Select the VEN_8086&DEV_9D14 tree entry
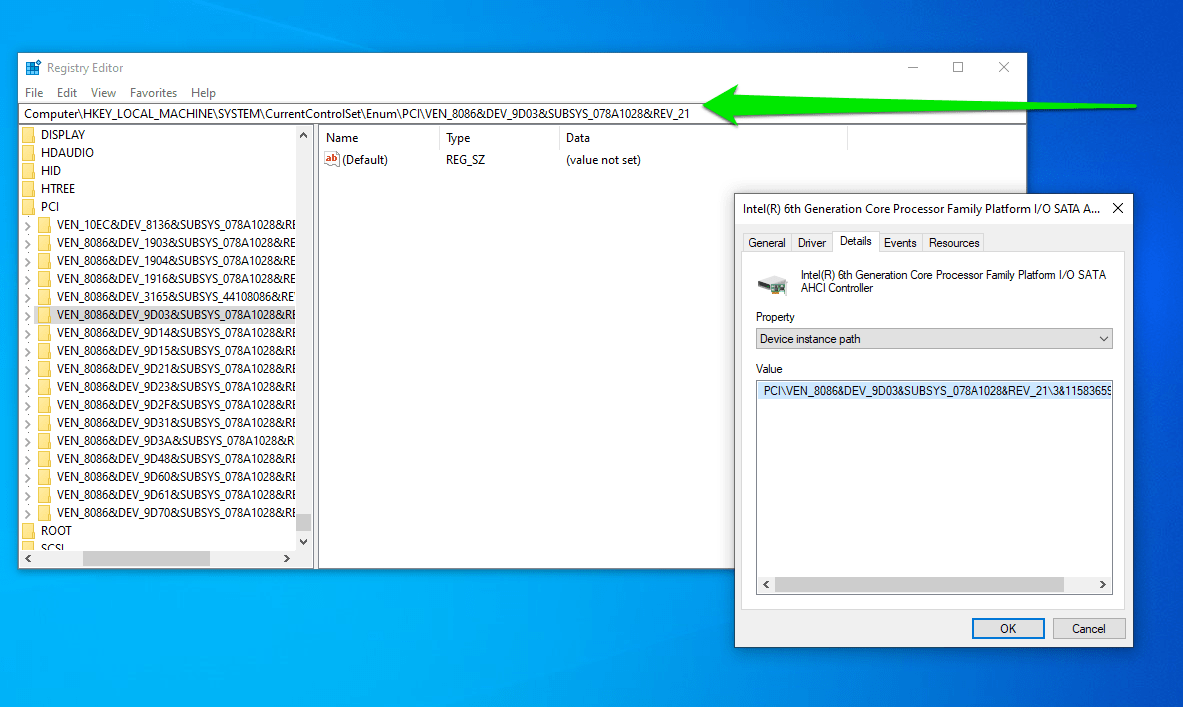1183x707 pixels. (x=176, y=333)
